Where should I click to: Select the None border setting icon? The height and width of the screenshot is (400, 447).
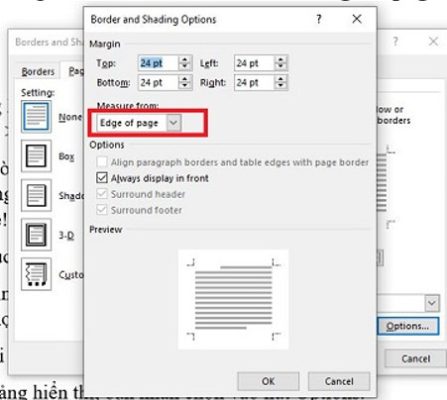tap(36, 117)
